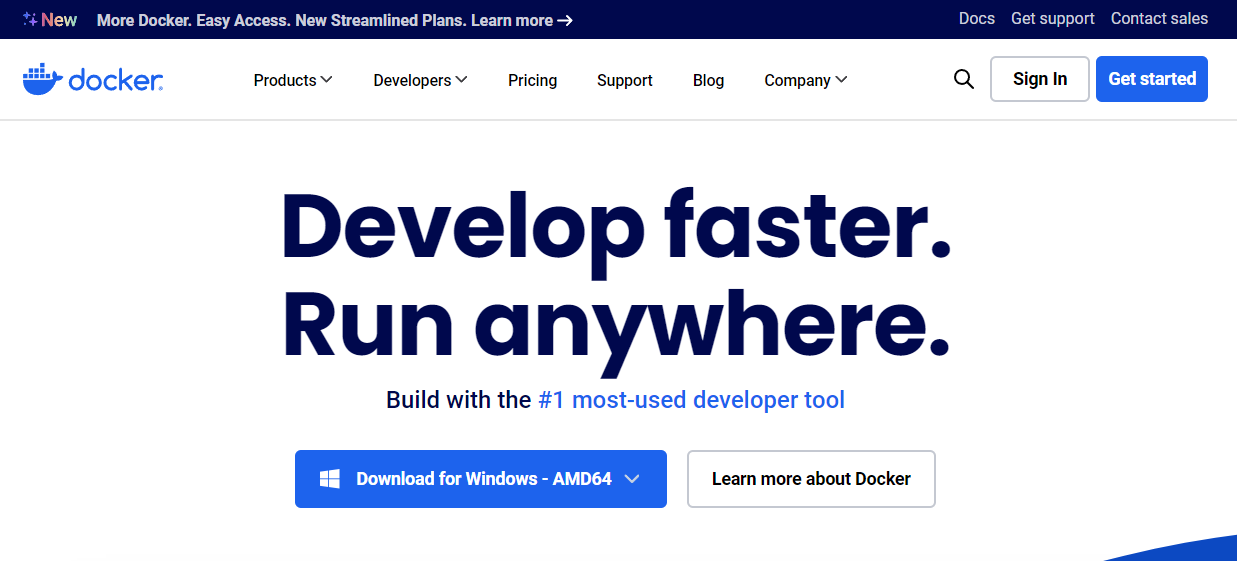The height and width of the screenshot is (561, 1237).
Task: Expand the Company menu chevron
Action: [841, 80]
